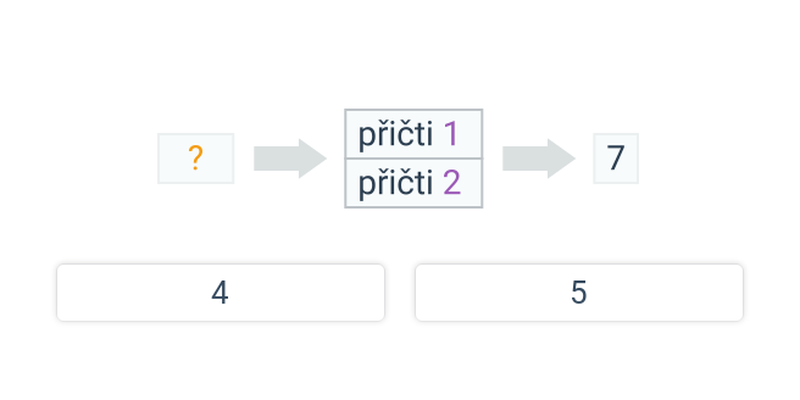Click the arrowhead next to result 7
The height and width of the screenshot is (400, 800).
pyautogui.click(x=561, y=159)
